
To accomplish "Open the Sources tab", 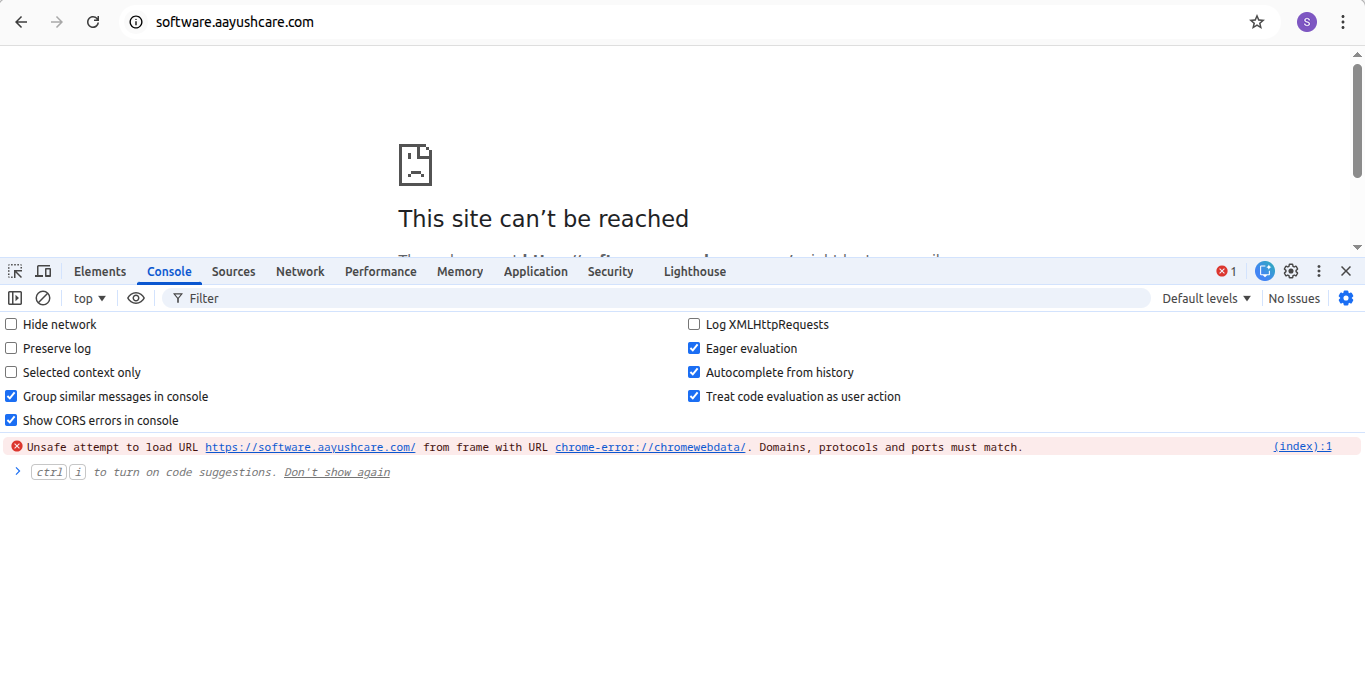I will pos(233,271).
